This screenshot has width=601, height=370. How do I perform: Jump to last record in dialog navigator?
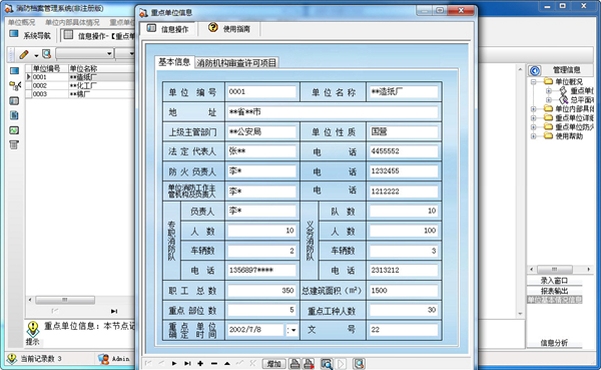coord(187,363)
